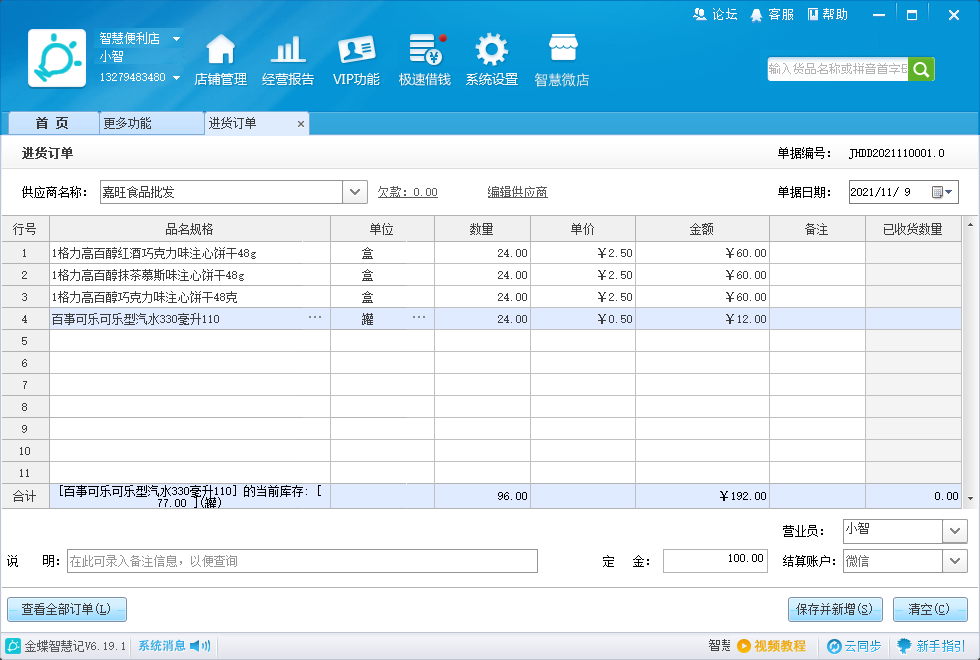The height and width of the screenshot is (660, 980).
Task: Click the green search magnifier button
Action: [x=921, y=69]
